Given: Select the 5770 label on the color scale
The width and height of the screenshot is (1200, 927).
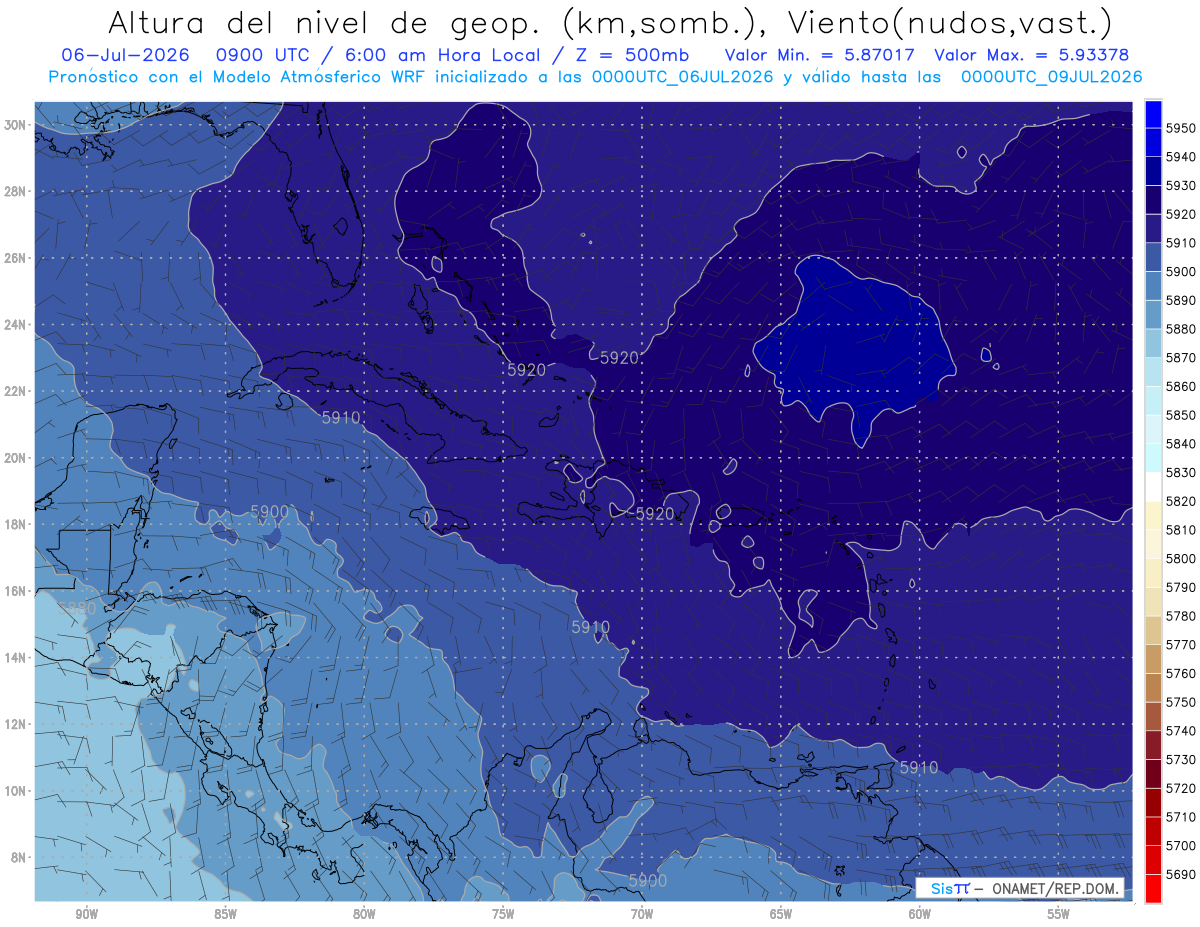Looking at the screenshot, I should tap(1181, 645).
